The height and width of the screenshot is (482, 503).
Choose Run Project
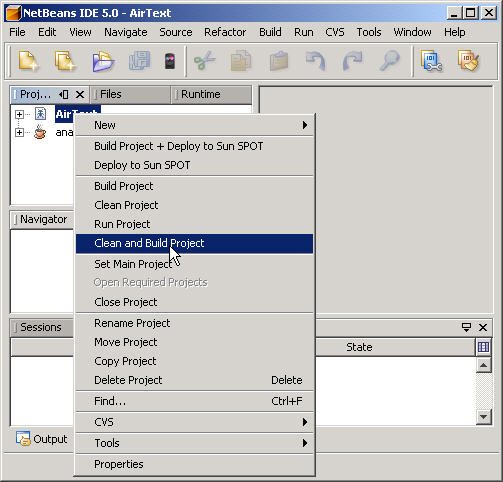coord(195,224)
